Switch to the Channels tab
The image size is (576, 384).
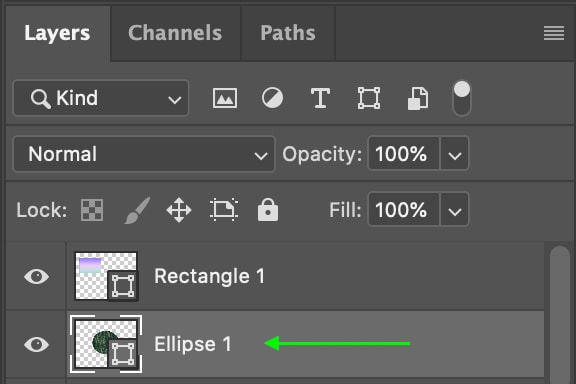pyautogui.click(x=175, y=33)
